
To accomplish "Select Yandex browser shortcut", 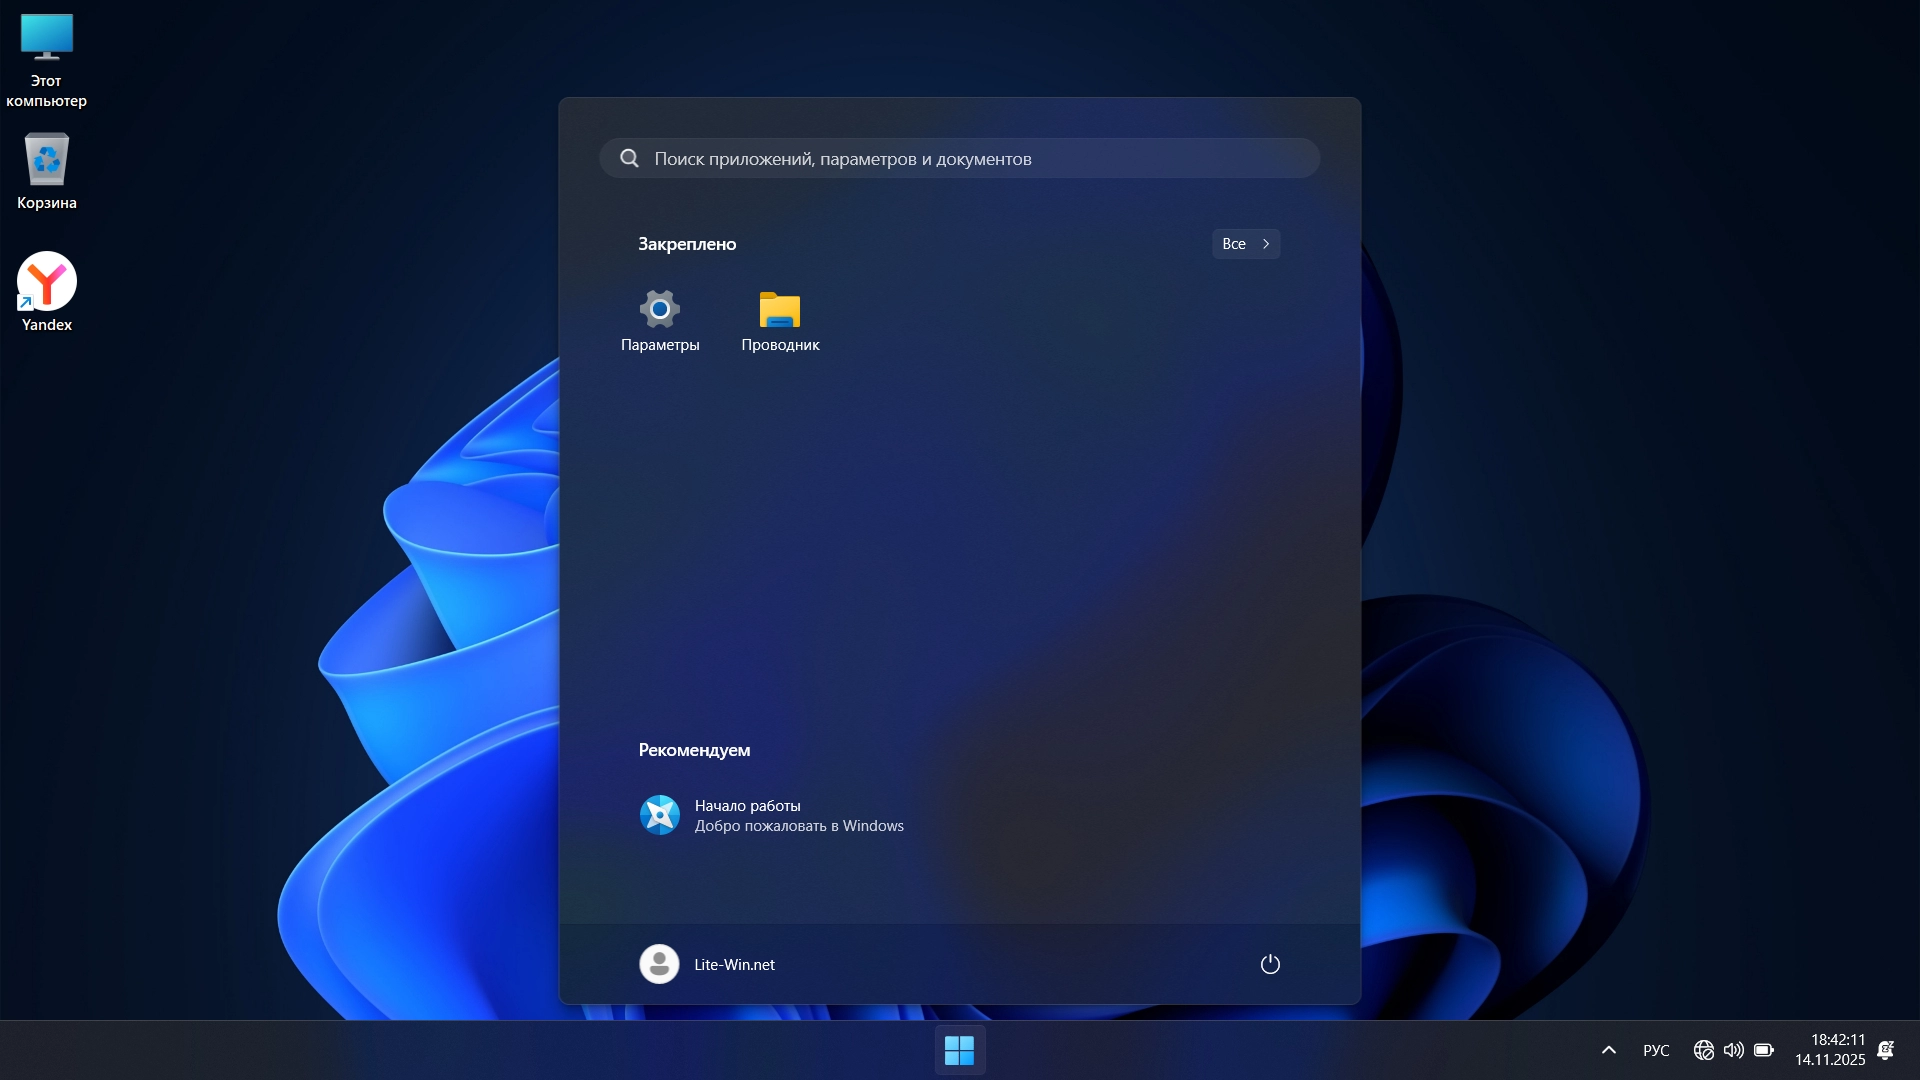I will click(x=46, y=292).
